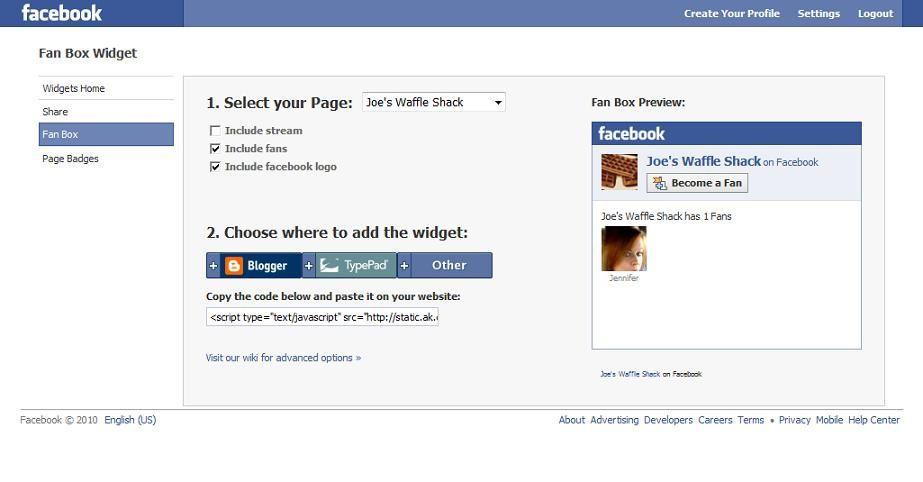Uncheck the Include facebook logo checkbox
The image size is (923, 482).
coord(215,167)
